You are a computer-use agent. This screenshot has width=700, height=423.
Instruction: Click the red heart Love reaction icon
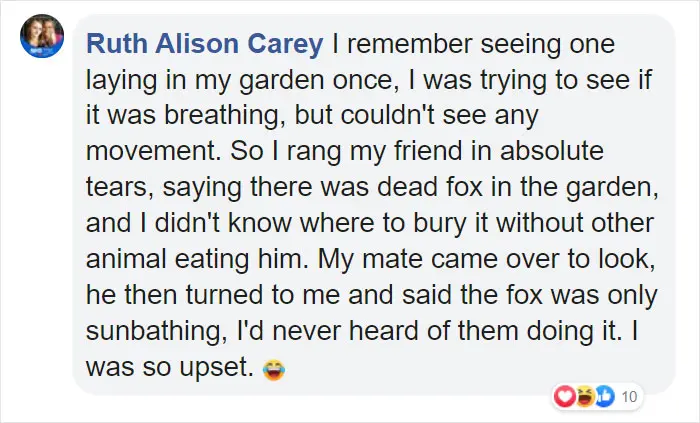pyautogui.click(x=562, y=398)
